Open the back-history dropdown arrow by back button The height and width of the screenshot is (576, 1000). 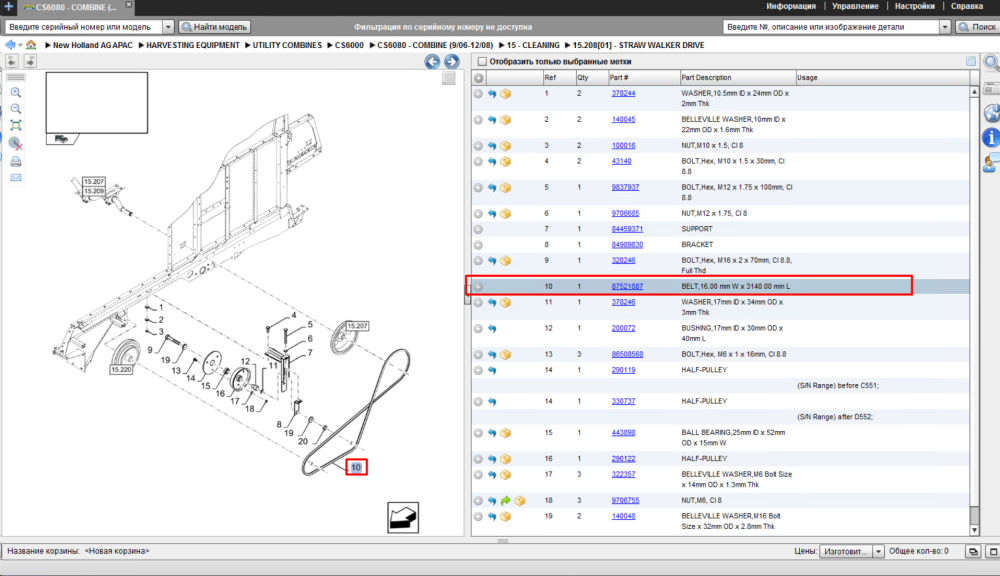20,45
